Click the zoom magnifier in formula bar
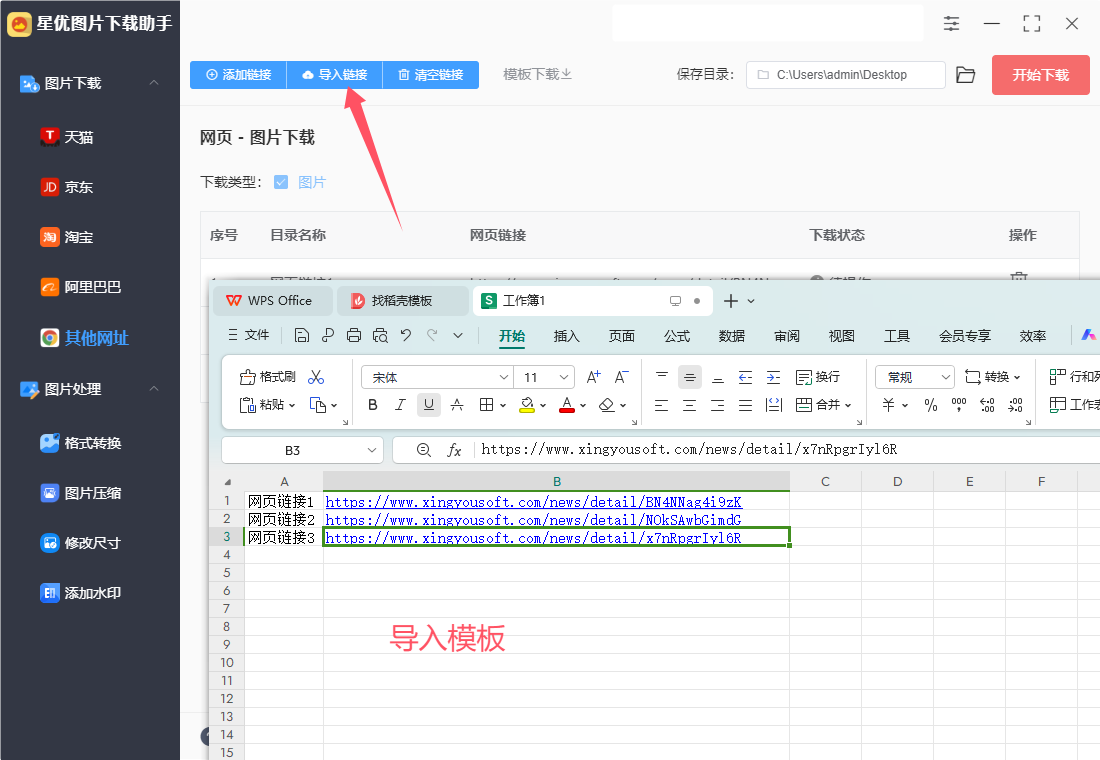Screen dimensions: 1100x760 click(x=424, y=450)
